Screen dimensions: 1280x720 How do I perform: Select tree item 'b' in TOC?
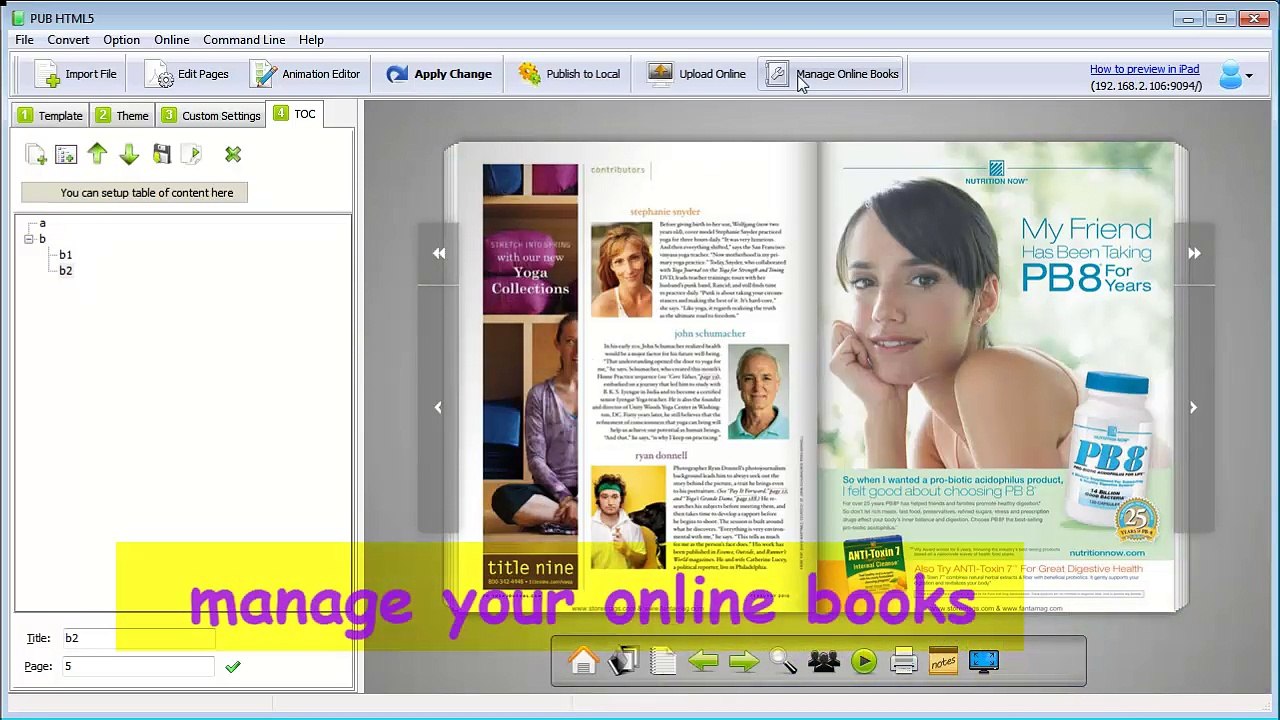pos(42,239)
